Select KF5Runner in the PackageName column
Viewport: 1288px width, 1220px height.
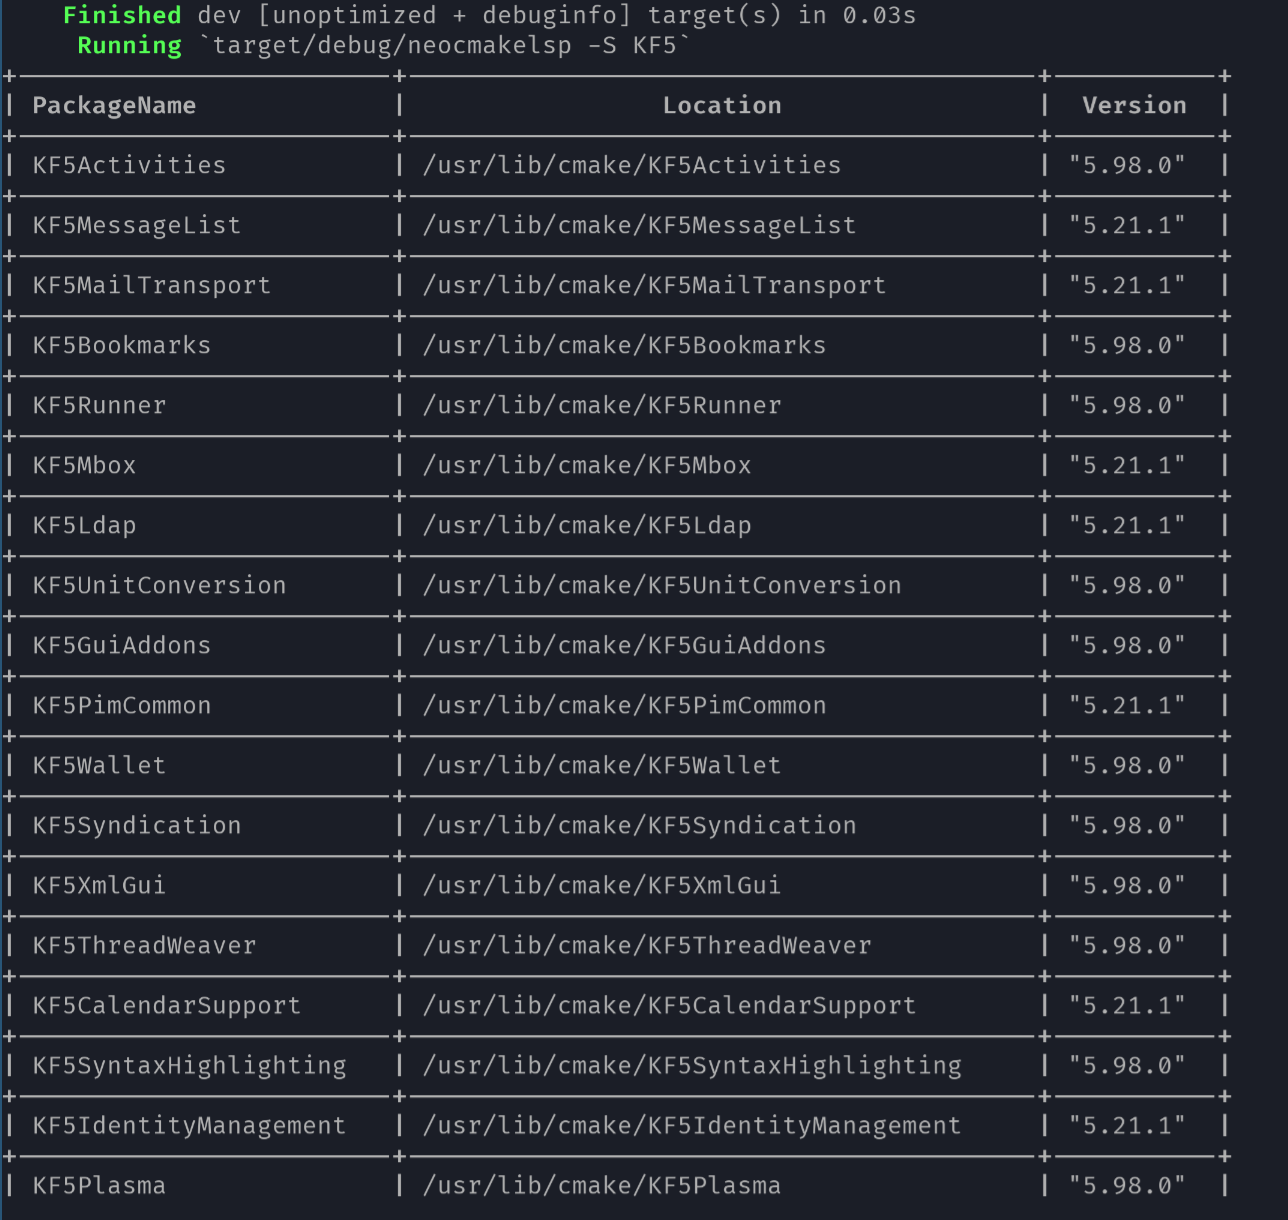(x=100, y=406)
